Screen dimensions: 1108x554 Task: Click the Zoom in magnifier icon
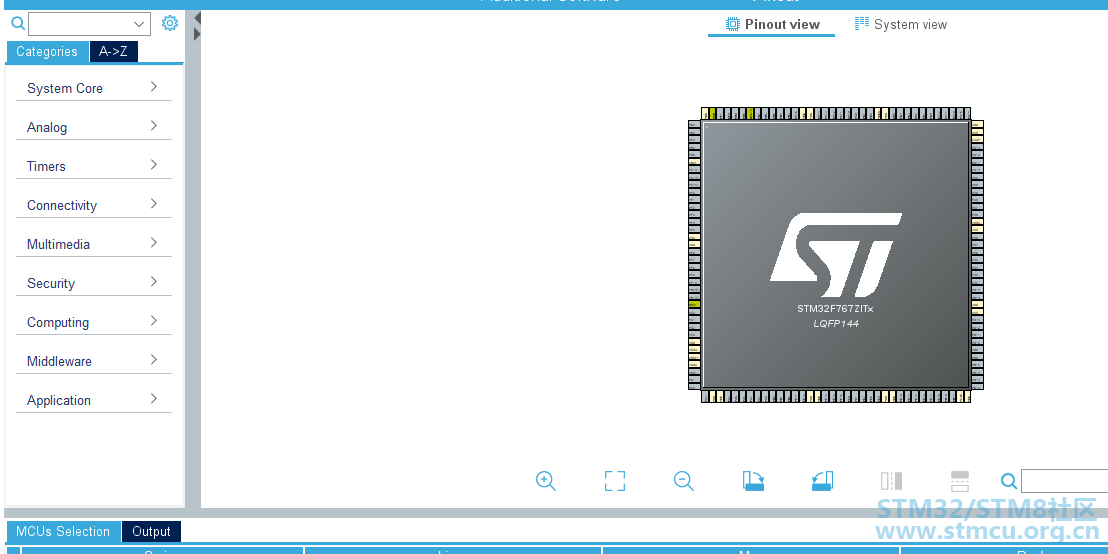[x=546, y=481]
